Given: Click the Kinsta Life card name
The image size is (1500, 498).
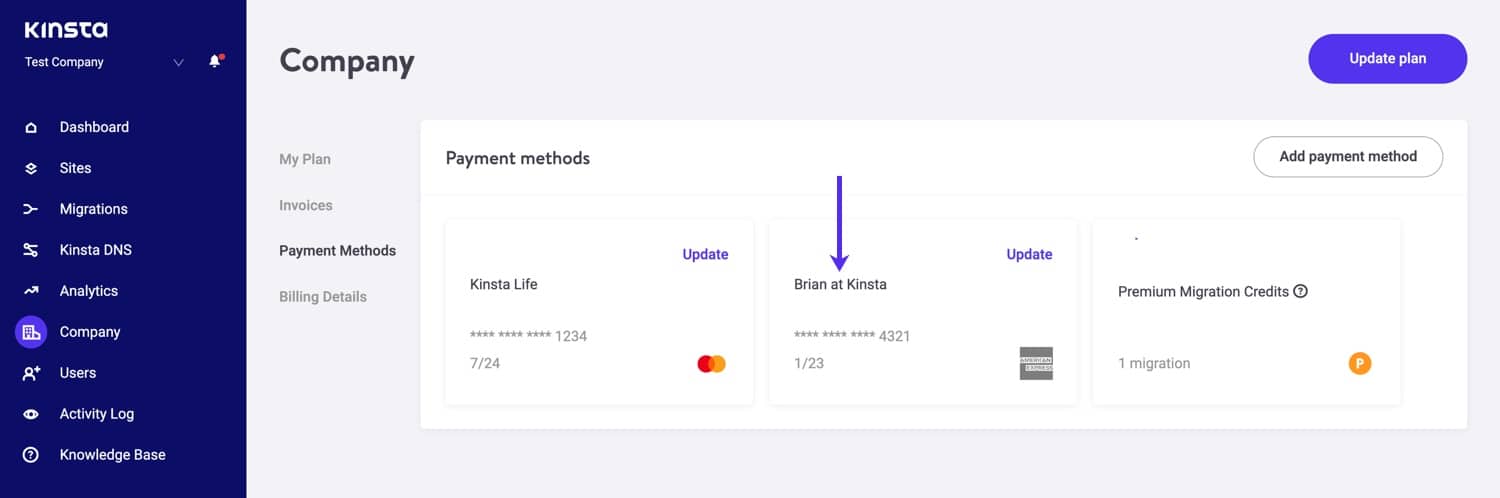Looking at the screenshot, I should click(504, 284).
